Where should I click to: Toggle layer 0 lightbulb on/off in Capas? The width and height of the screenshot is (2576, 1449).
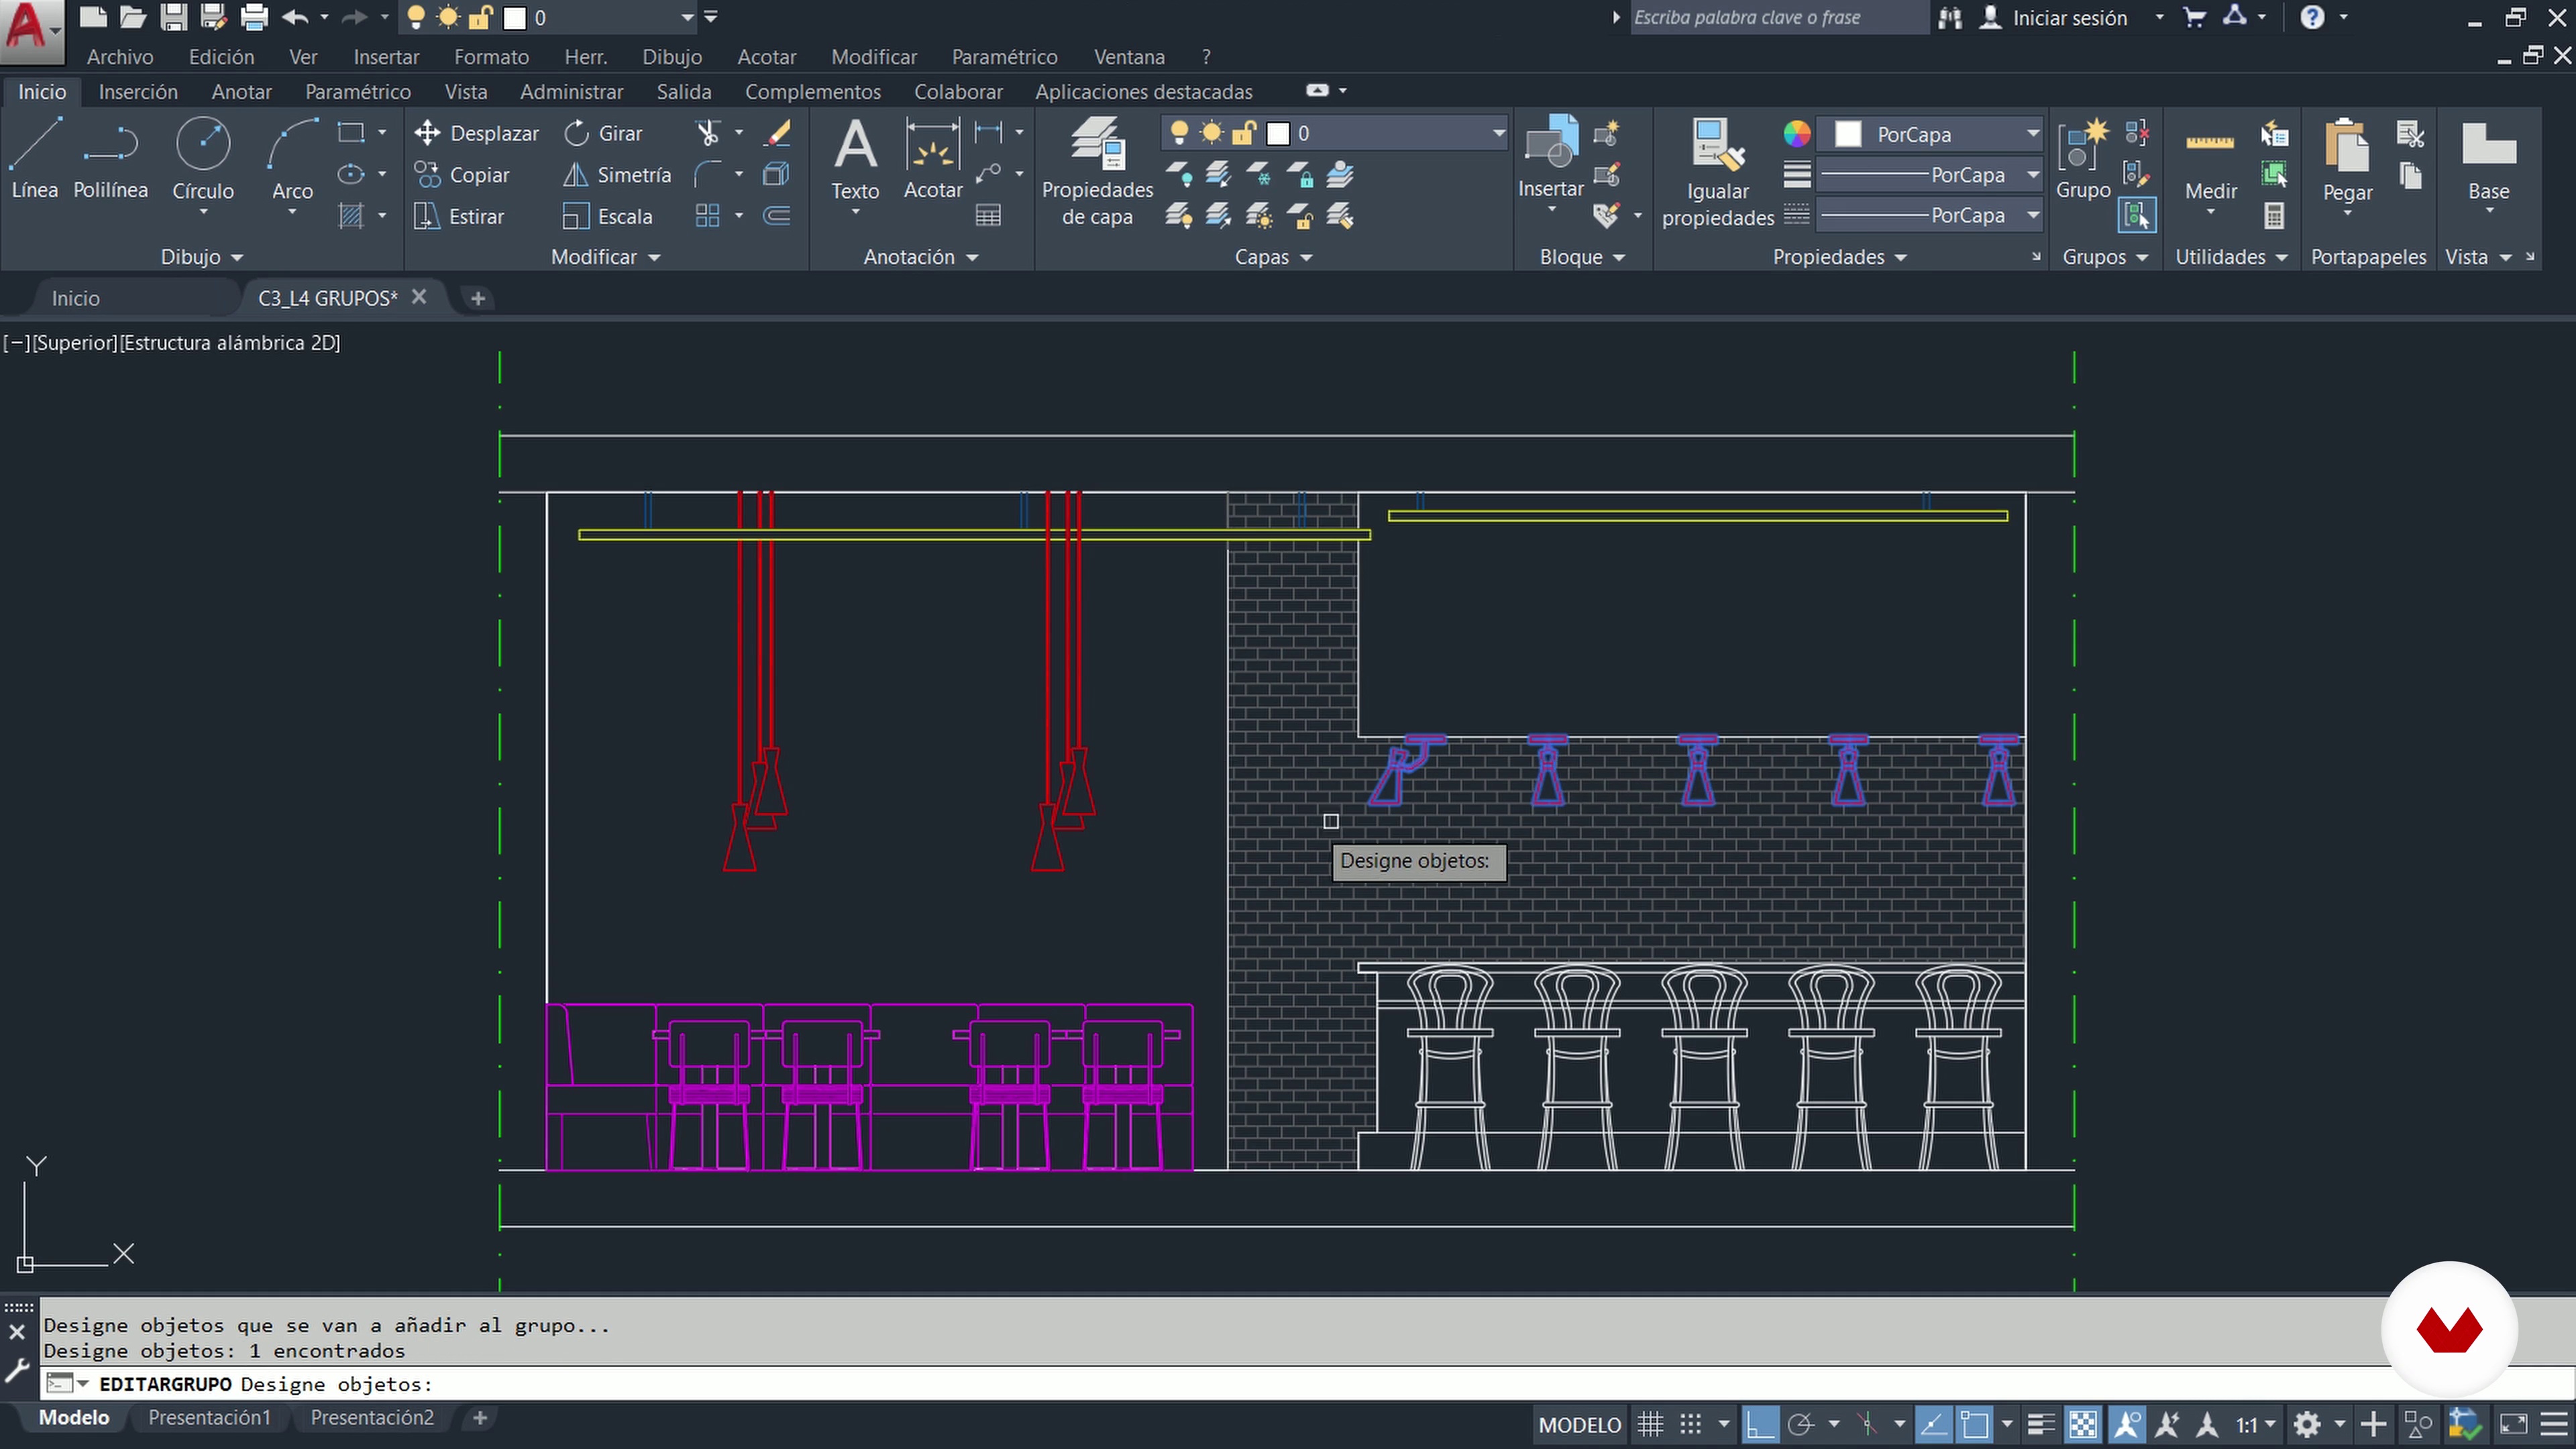click(1180, 133)
